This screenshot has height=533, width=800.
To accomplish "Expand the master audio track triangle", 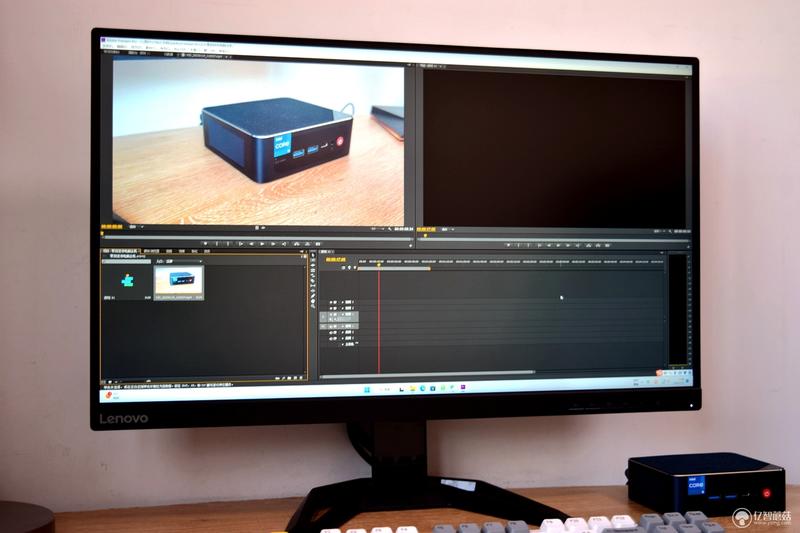I will coord(343,345).
